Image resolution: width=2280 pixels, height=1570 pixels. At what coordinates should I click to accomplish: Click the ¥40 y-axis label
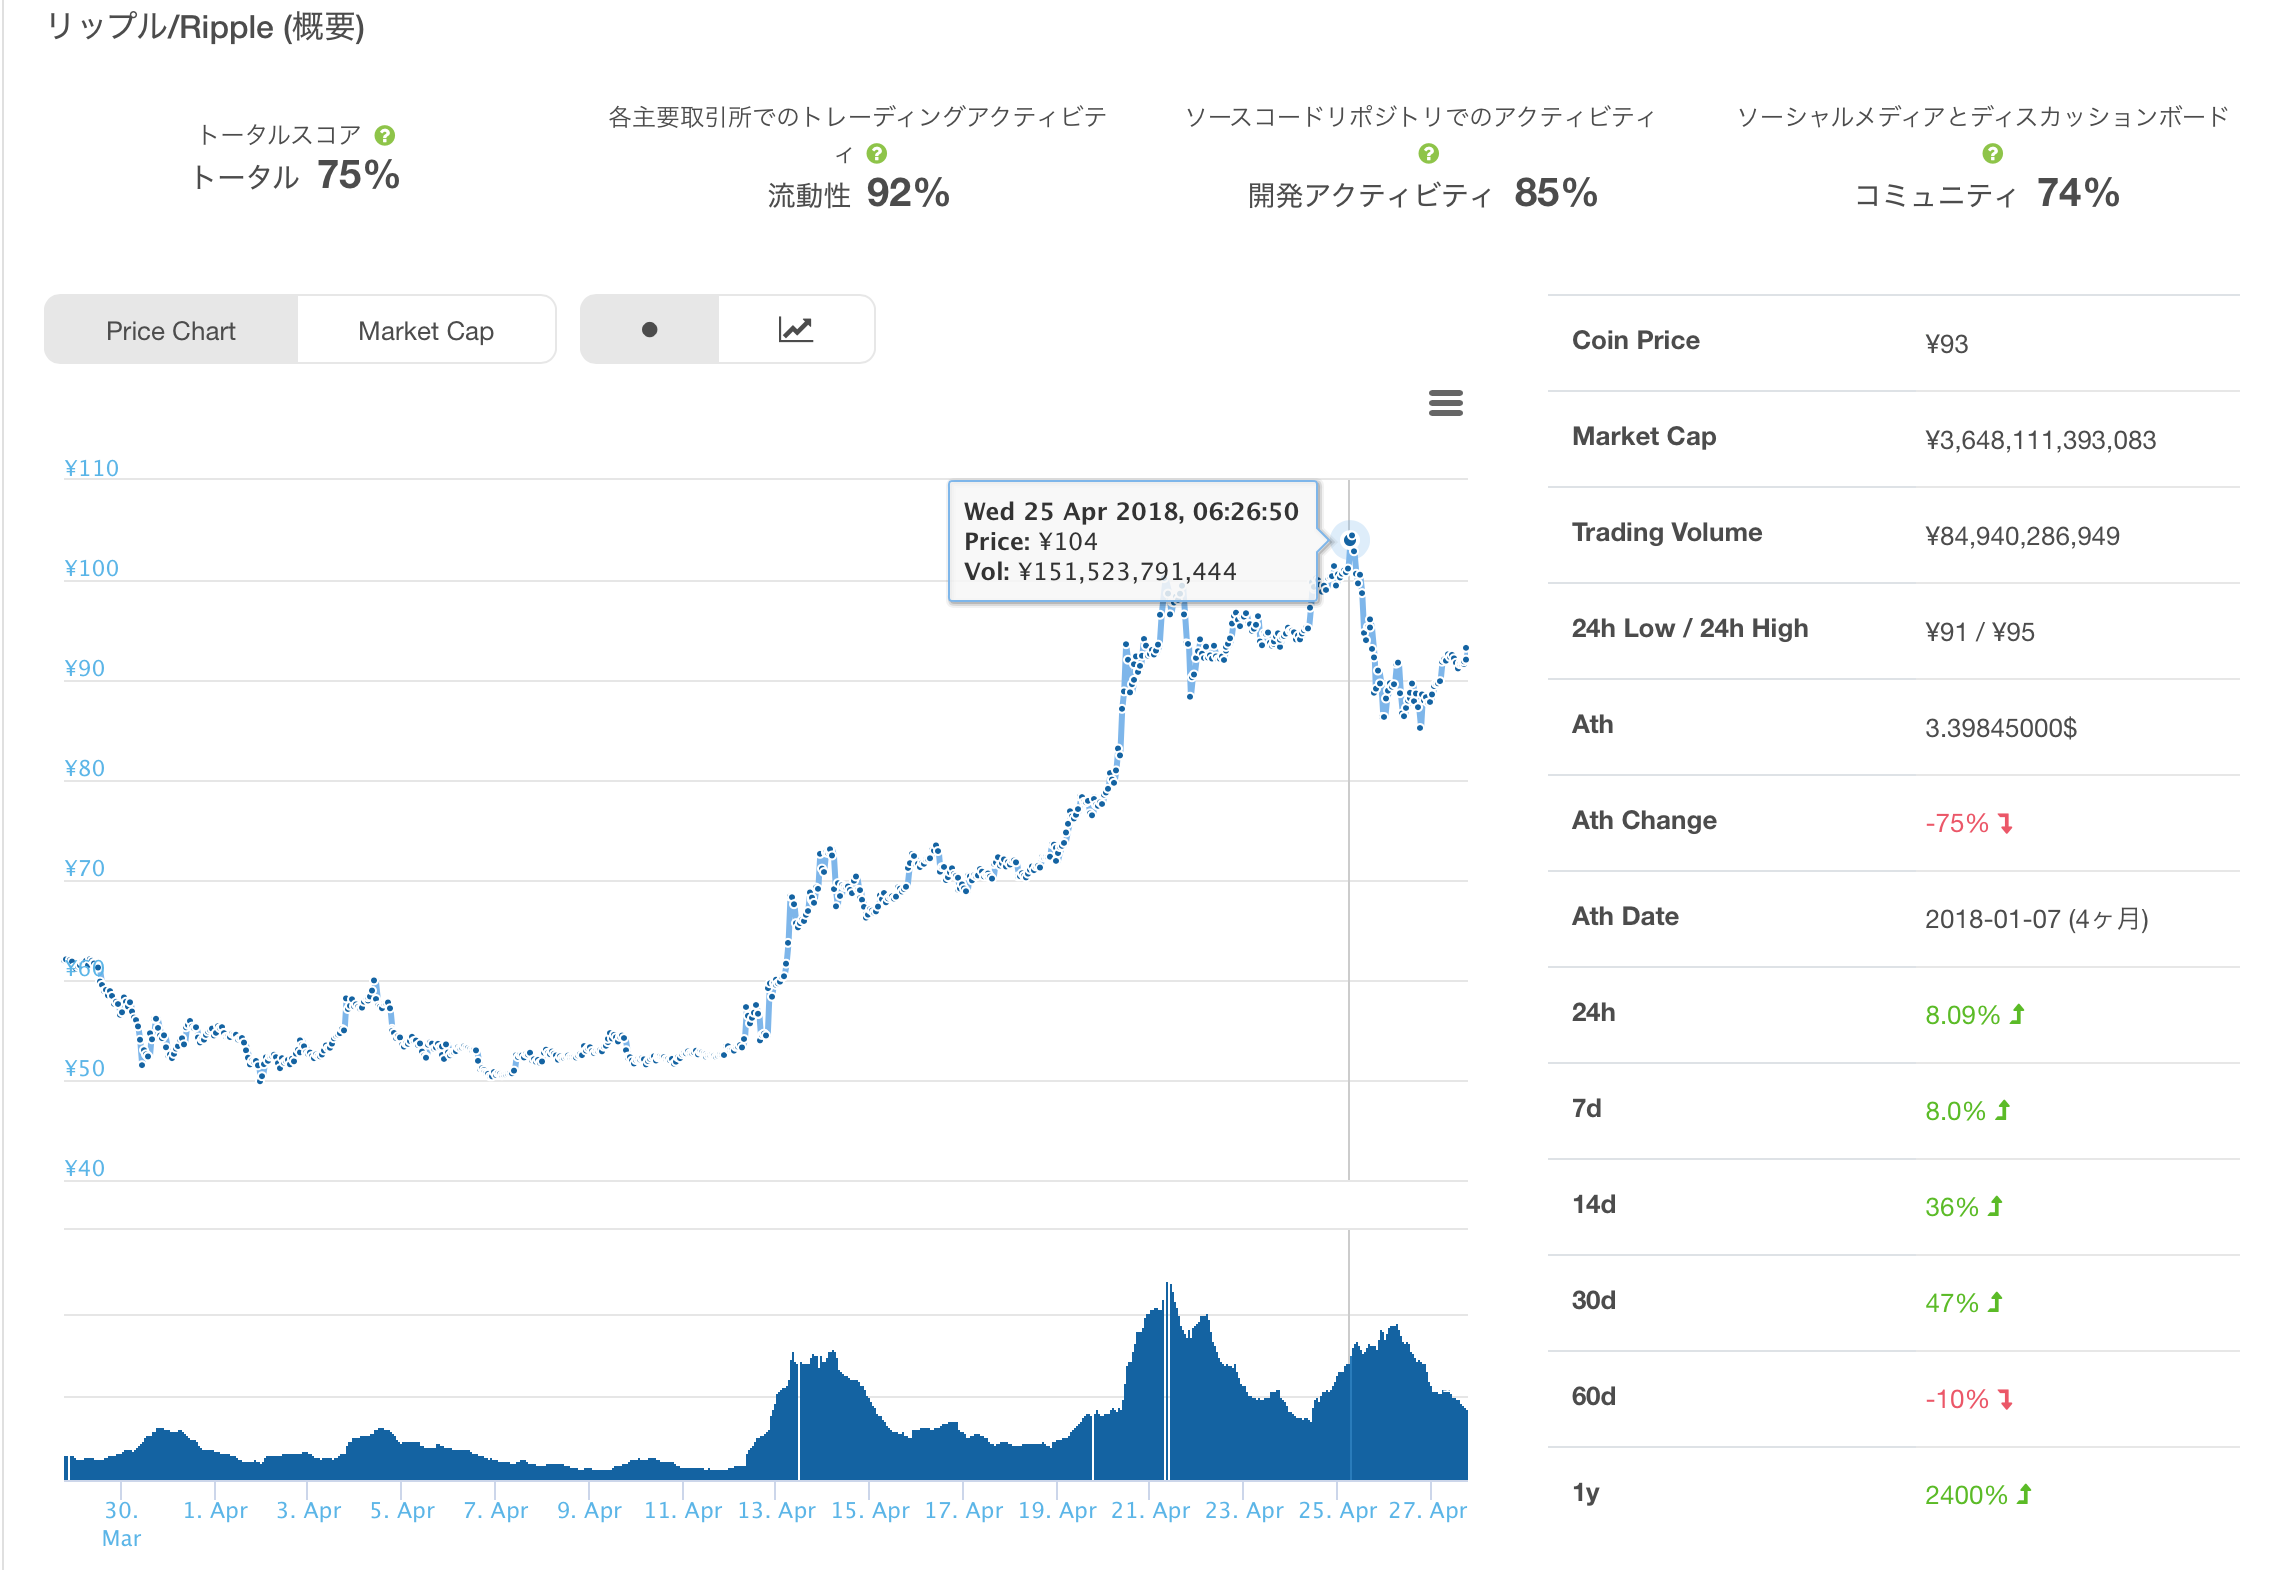click(84, 1168)
